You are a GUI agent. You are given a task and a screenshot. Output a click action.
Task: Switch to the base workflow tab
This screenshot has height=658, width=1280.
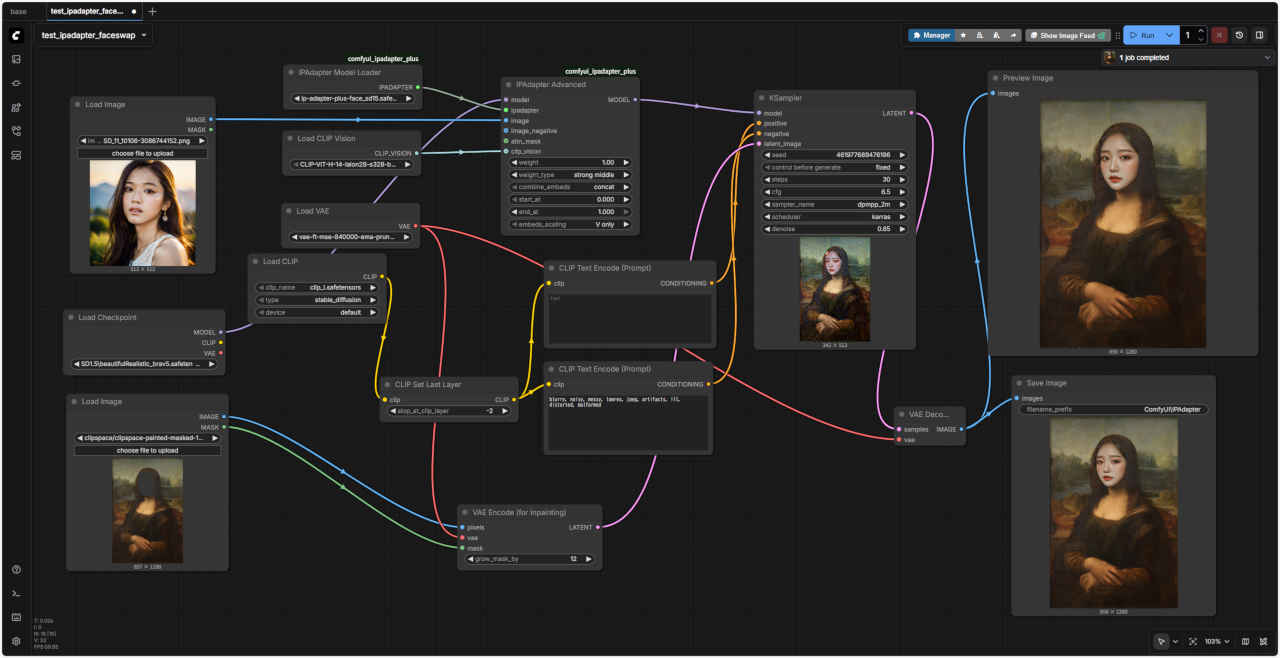click(19, 11)
